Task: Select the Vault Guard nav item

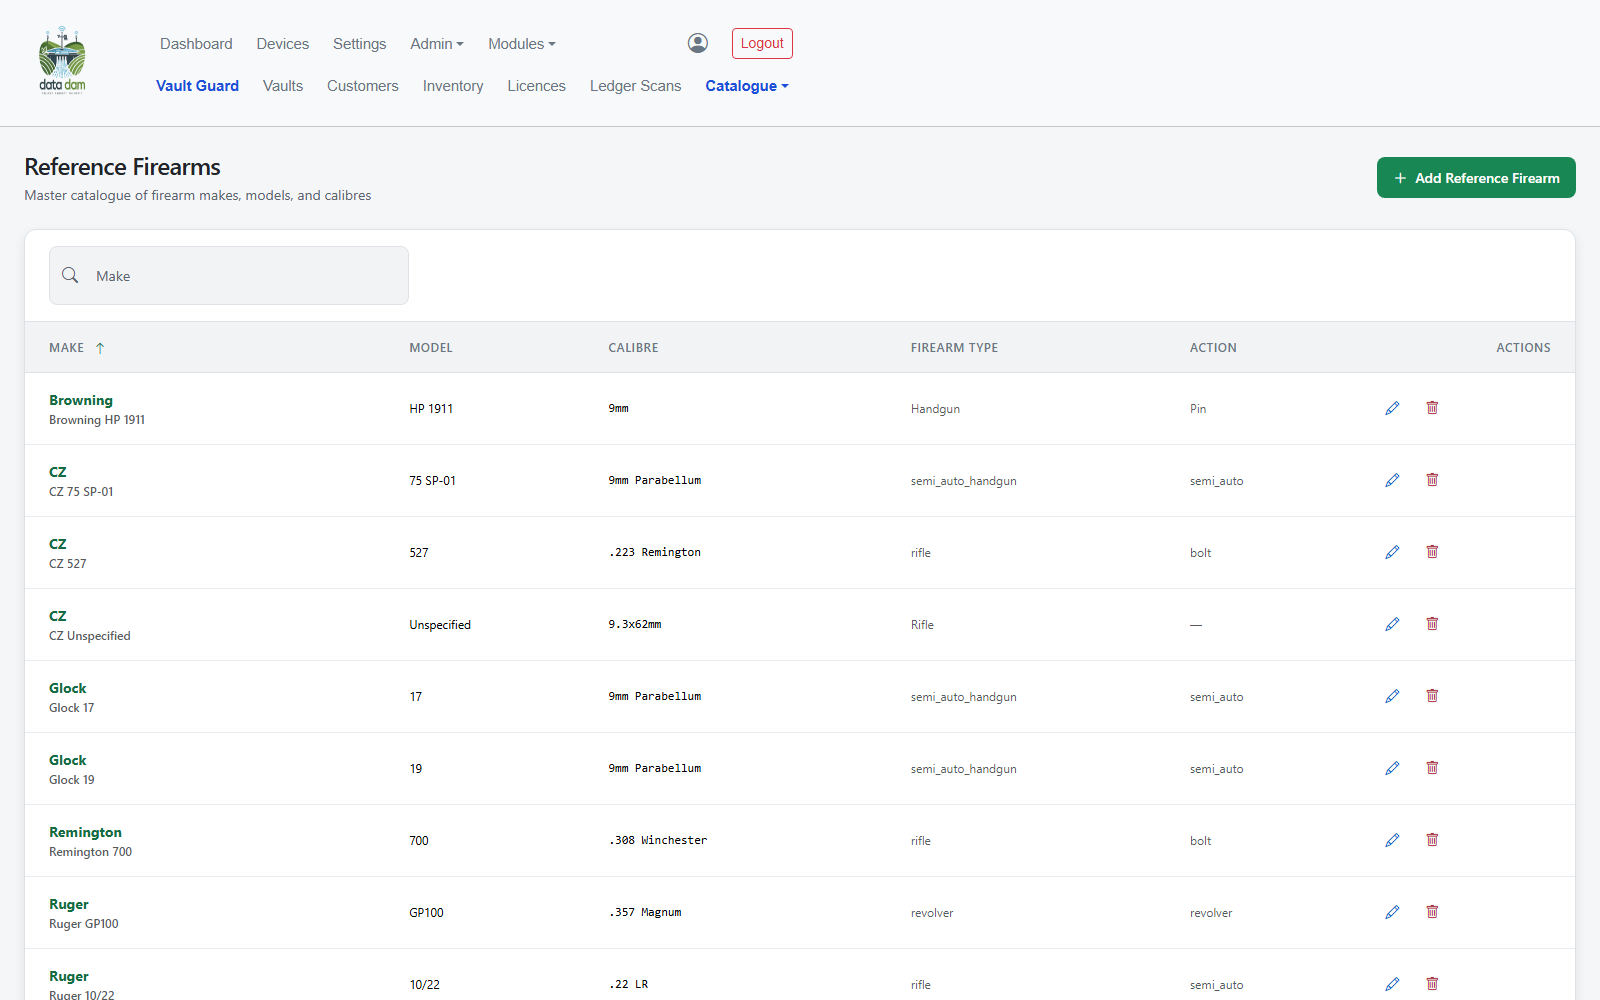Action: pos(197,86)
